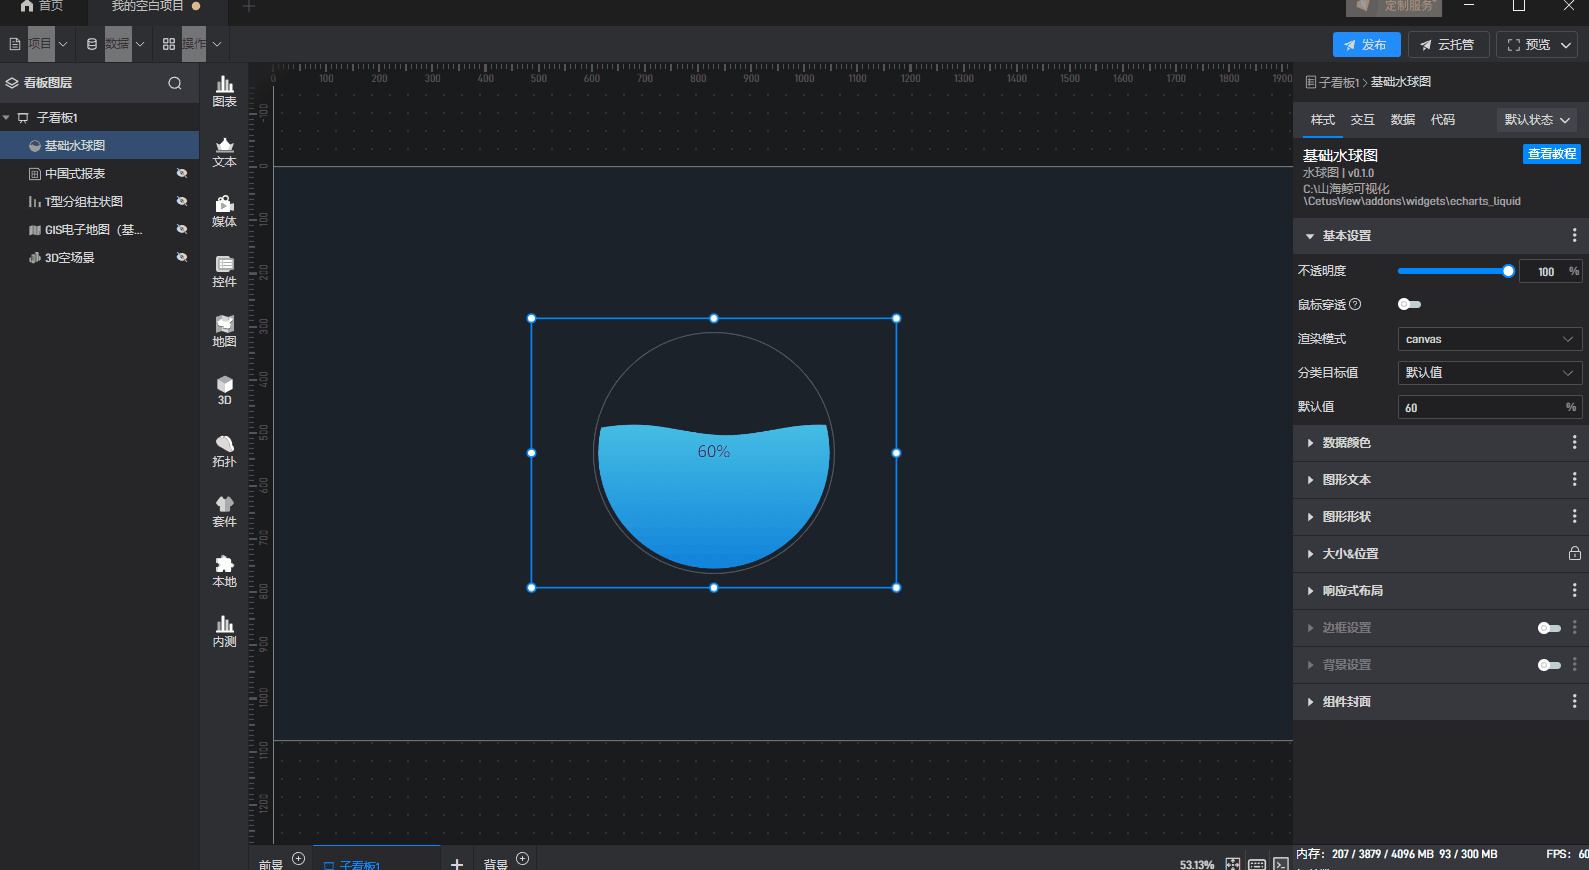Click the 默认值 input field showing 60
The image size is (1589, 870).
pyautogui.click(x=1480, y=407)
